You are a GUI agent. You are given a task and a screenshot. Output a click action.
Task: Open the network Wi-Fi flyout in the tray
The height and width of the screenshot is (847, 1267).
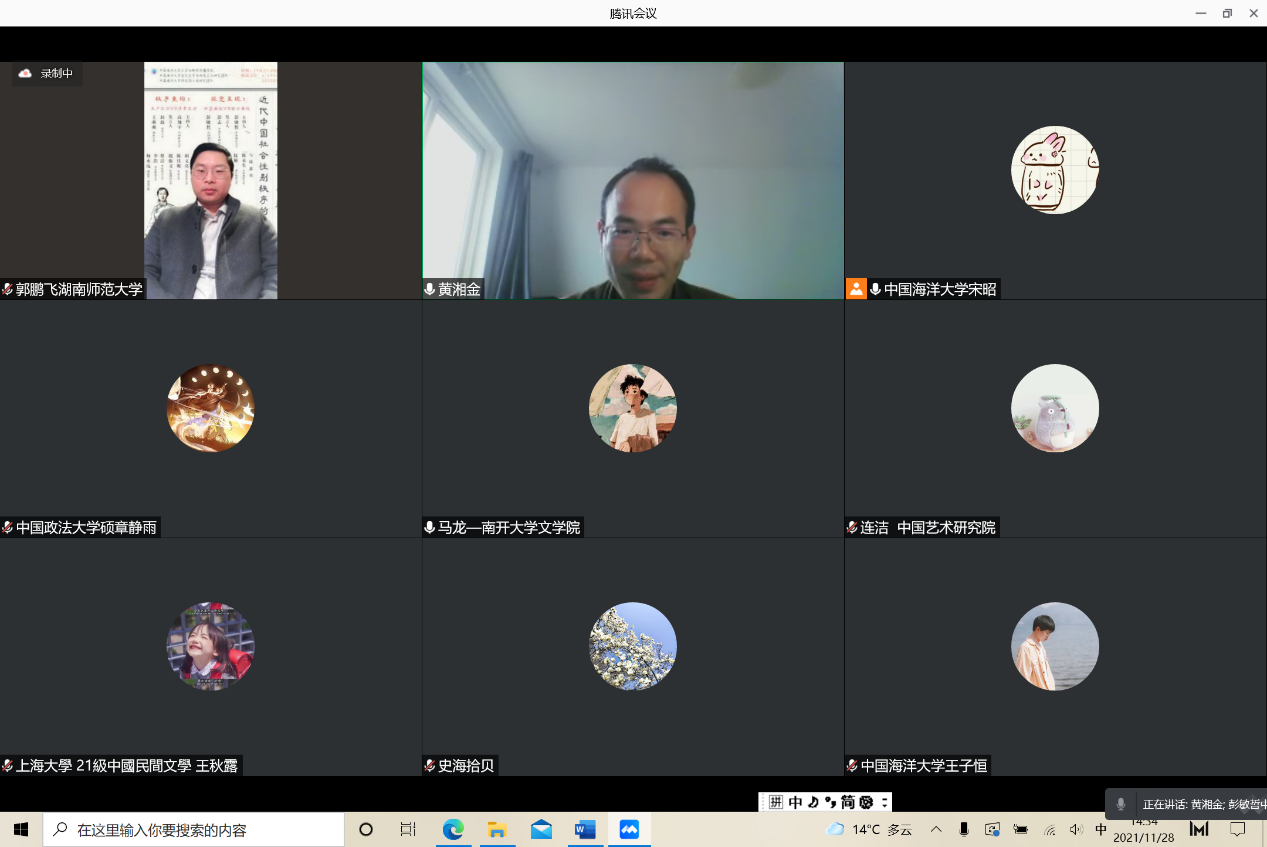pyautogui.click(x=1049, y=829)
